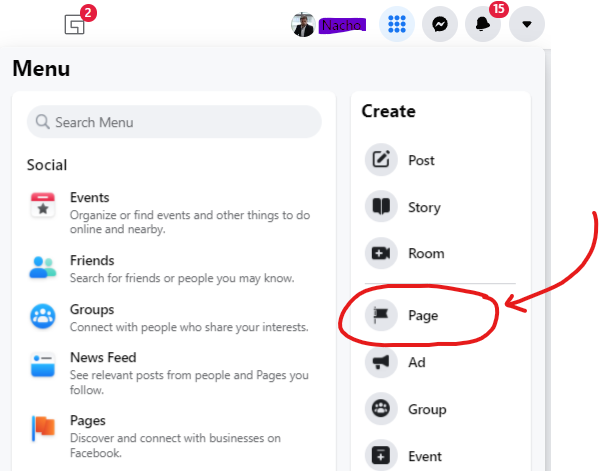Open the notifications bell with badge 15
Screen dimensions: 599x471
coord(483,24)
